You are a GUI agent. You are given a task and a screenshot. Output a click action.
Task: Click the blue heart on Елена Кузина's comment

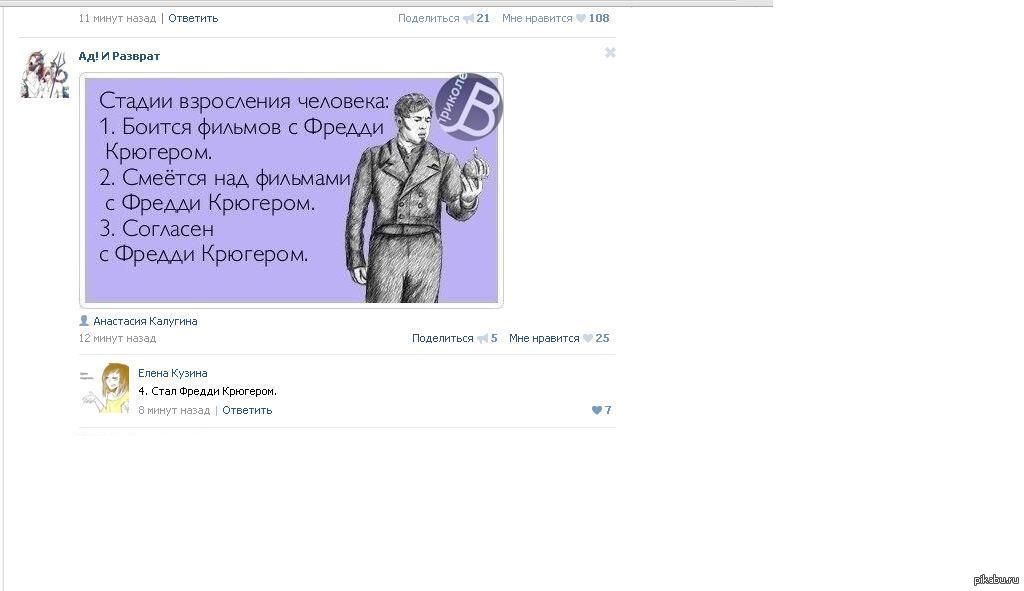coord(596,410)
